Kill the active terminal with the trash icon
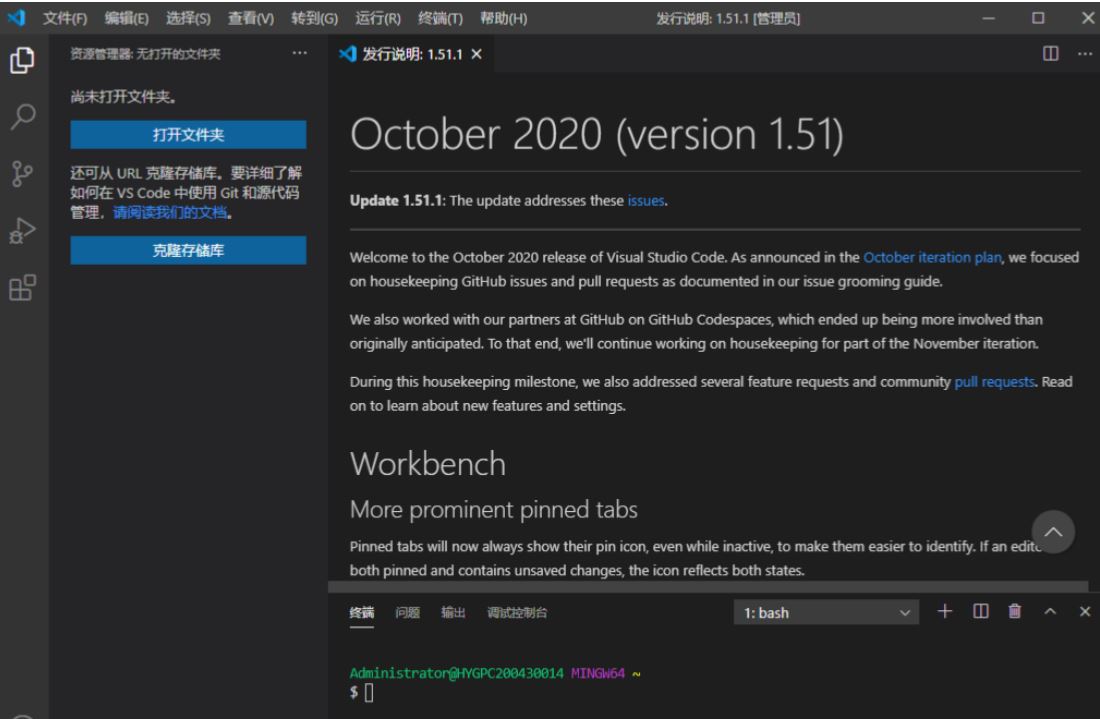Image resolution: width=1100 pixels, height=719 pixels. [1017, 612]
